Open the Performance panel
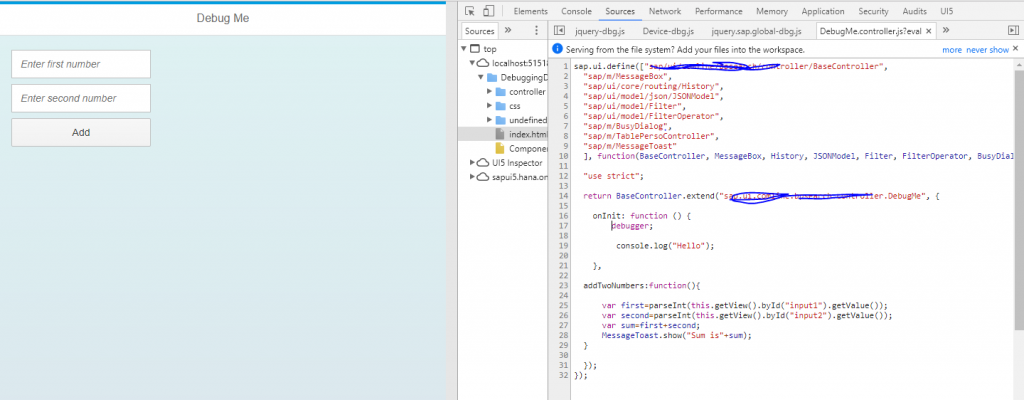Screen dimensions: 1024x400 click(718, 11)
